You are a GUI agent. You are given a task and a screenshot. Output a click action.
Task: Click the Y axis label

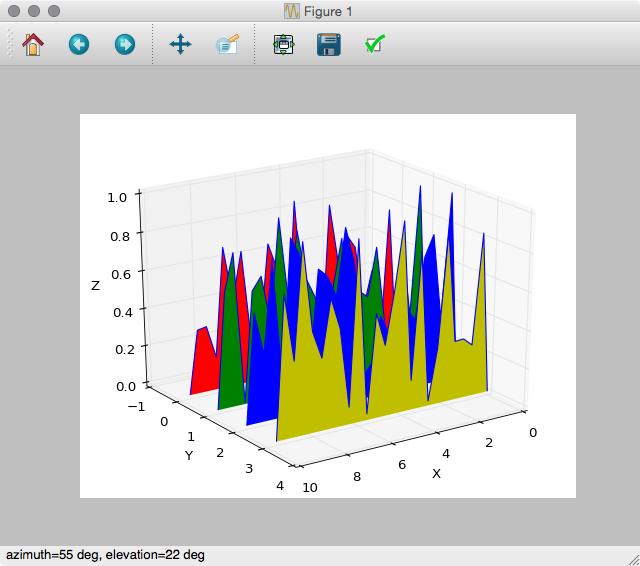pyautogui.click(x=189, y=455)
